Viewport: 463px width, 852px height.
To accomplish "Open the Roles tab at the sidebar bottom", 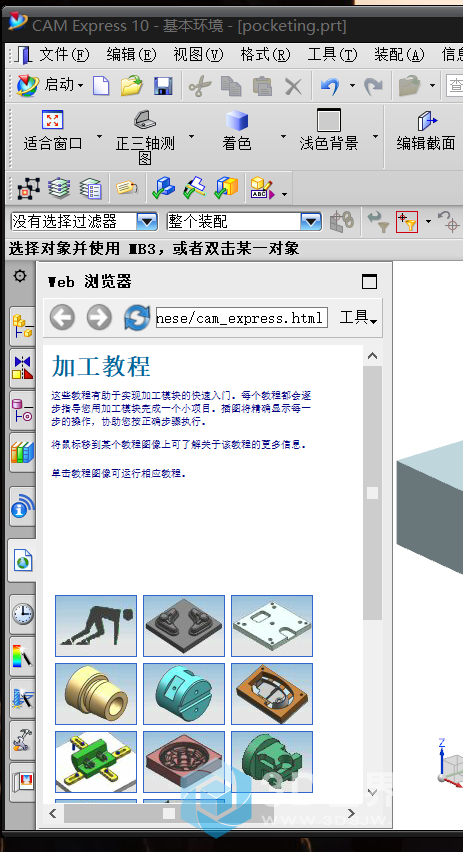I will (x=22, y=781).
